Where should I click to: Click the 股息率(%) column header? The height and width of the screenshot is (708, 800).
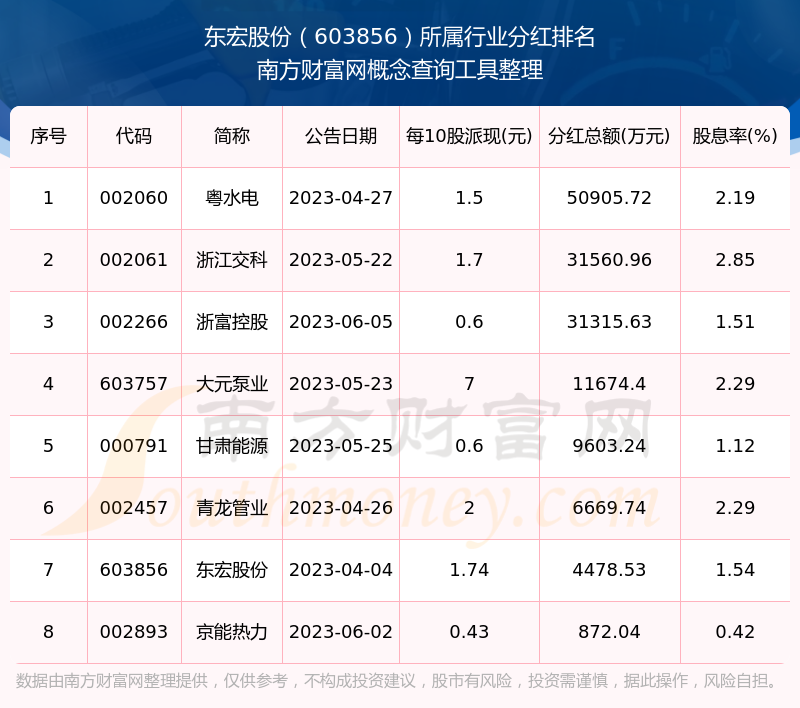point(735,136)
